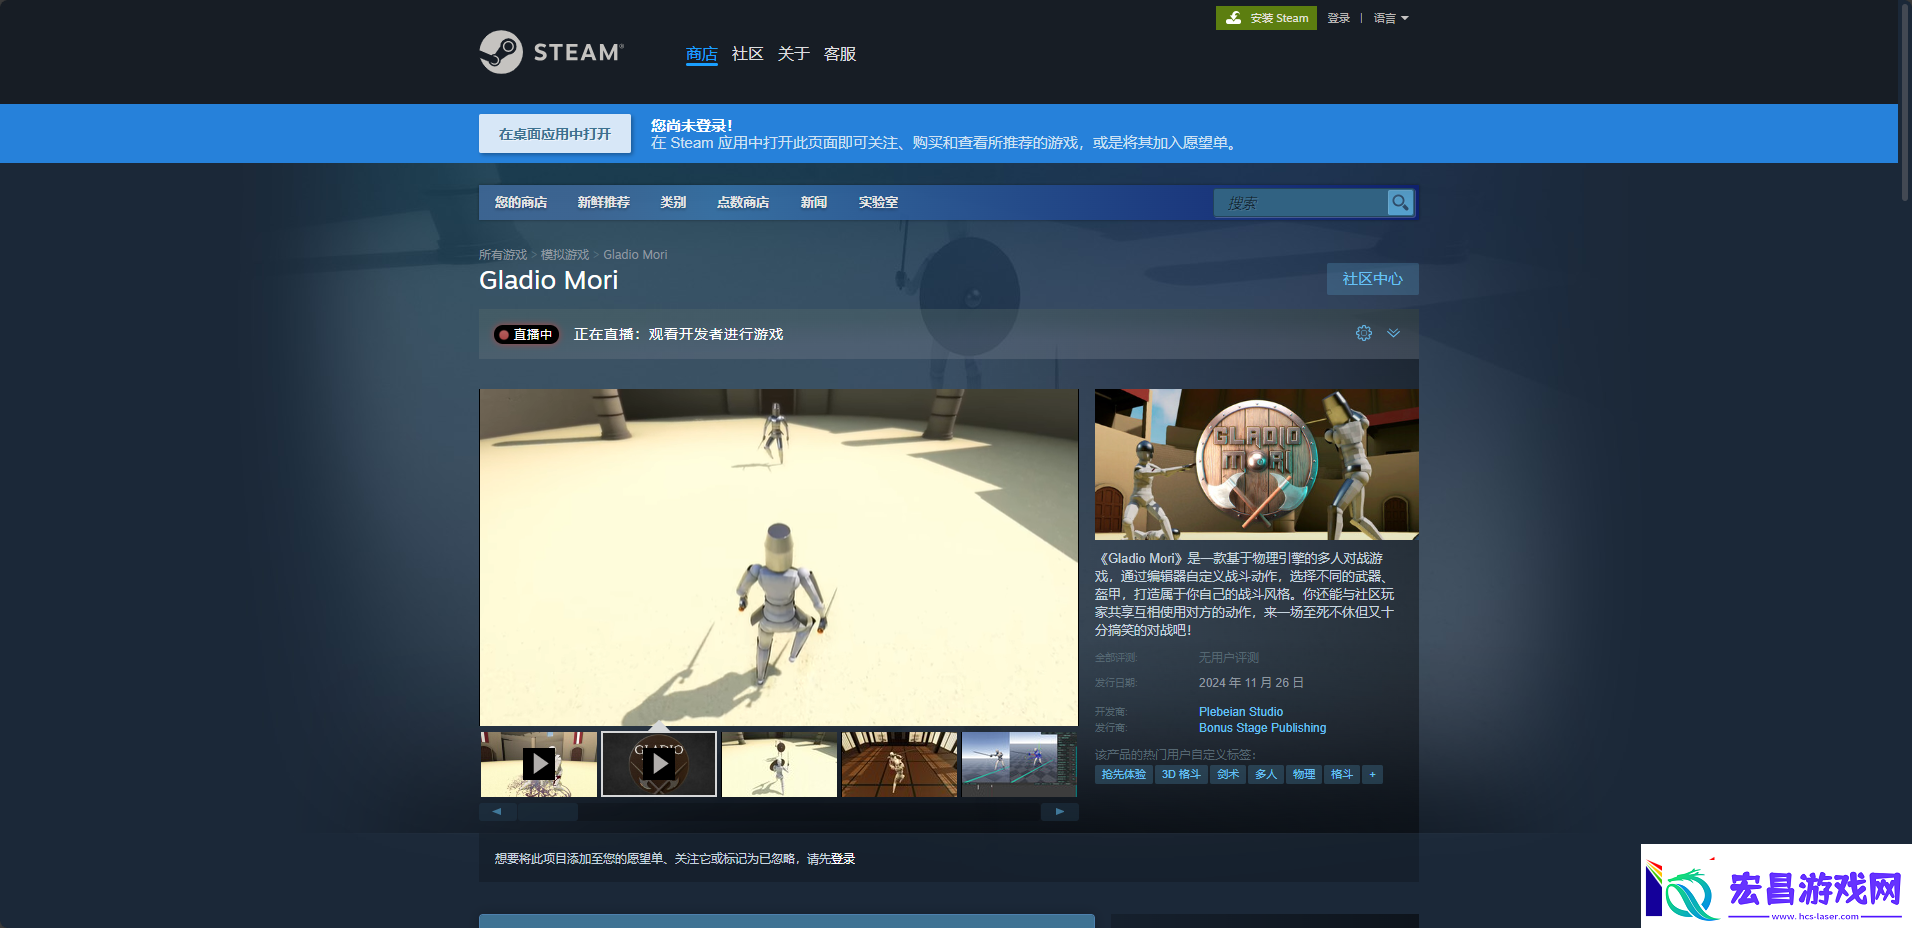Click 剑术 tag
The height and width of the screenshot is (928, 1912).
1228,774
